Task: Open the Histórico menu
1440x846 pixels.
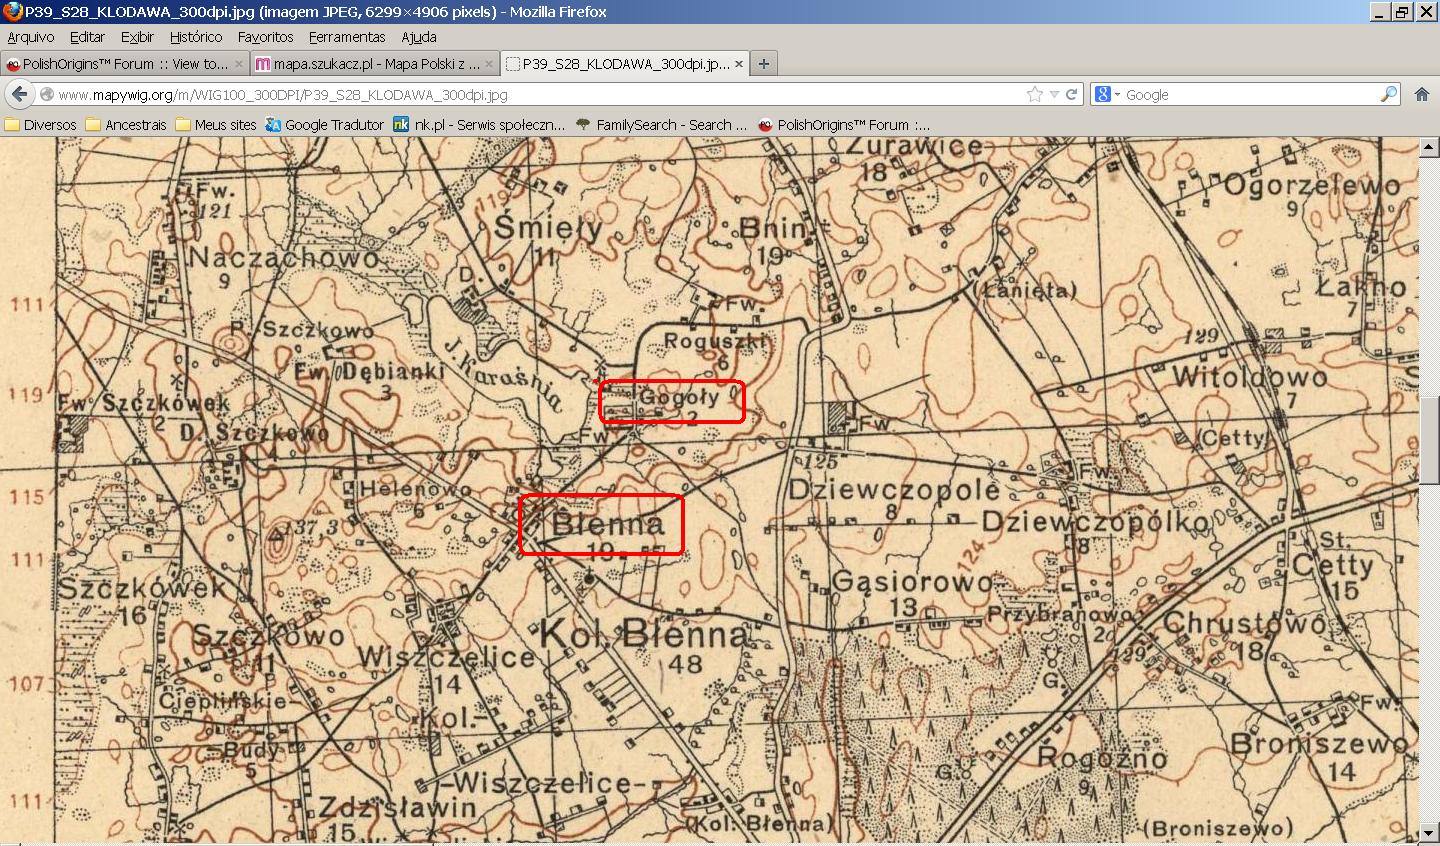Action: click(196, 37)
